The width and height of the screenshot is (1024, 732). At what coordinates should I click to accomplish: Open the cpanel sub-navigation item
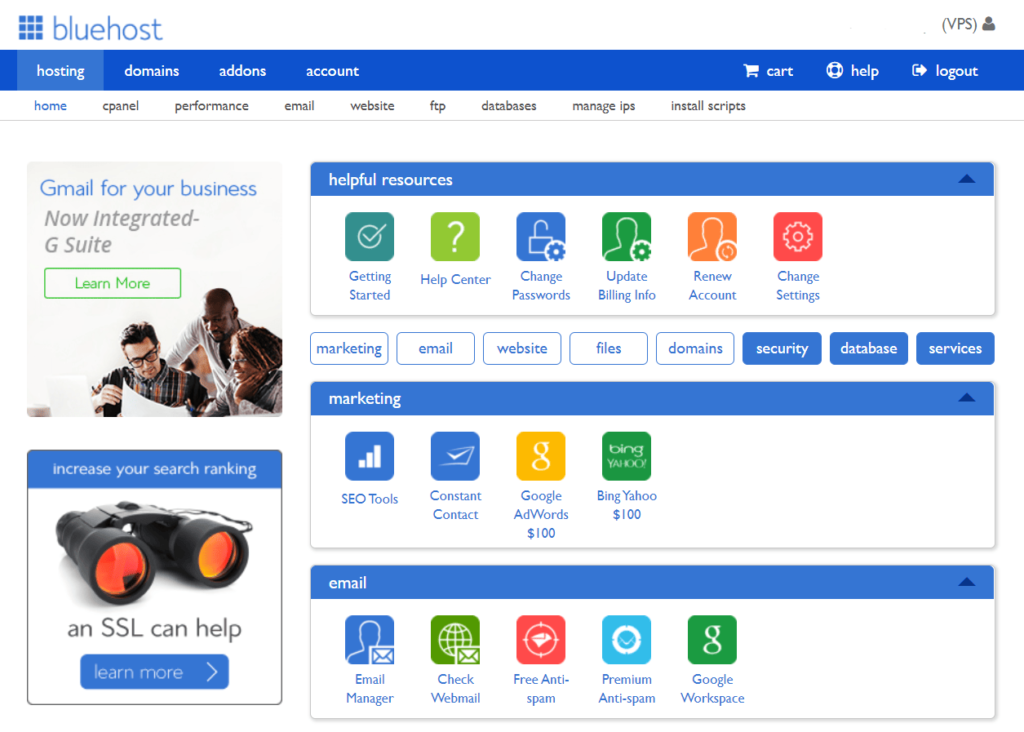(121, 106)
